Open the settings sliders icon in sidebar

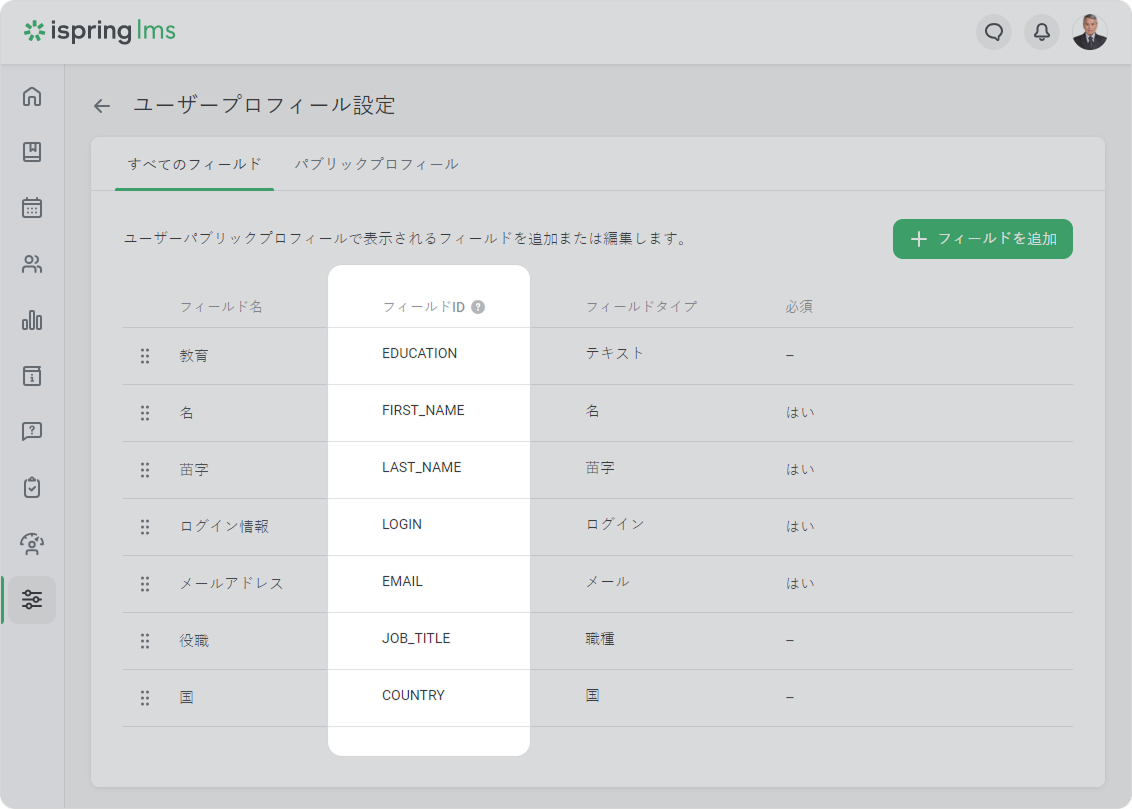[32, 600]
